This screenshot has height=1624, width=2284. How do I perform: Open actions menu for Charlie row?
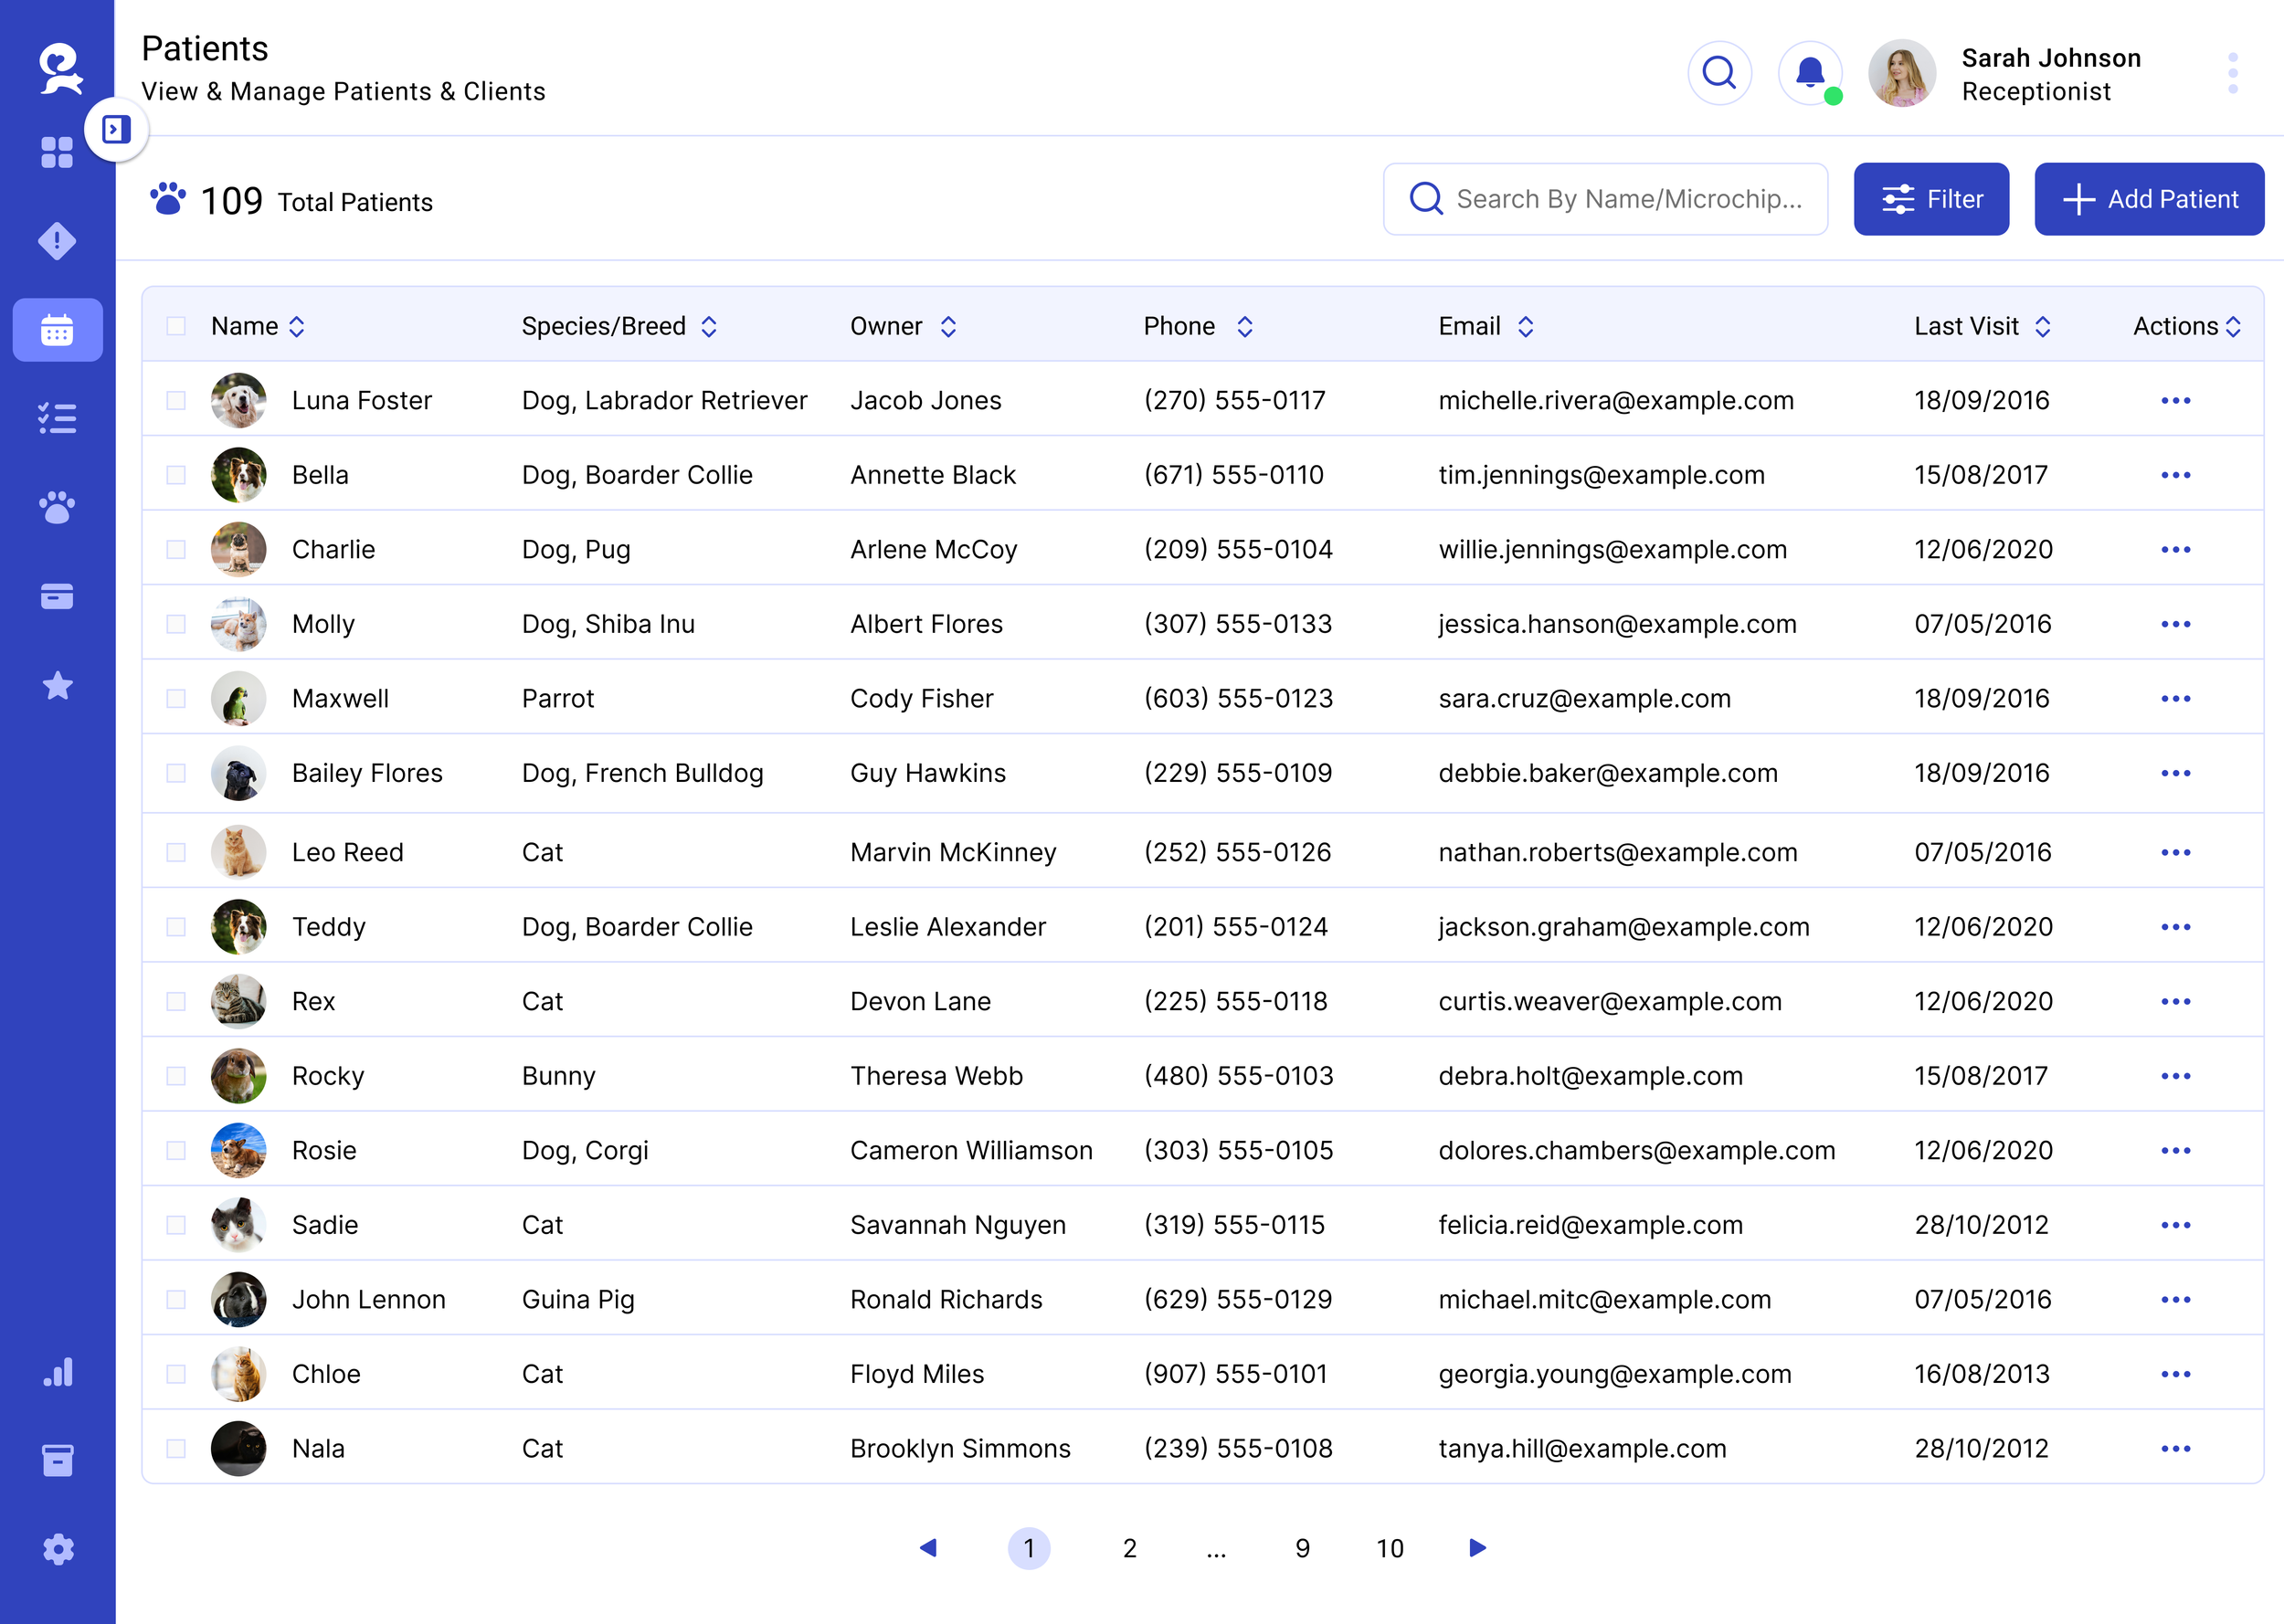click(x=2175, y=550)
